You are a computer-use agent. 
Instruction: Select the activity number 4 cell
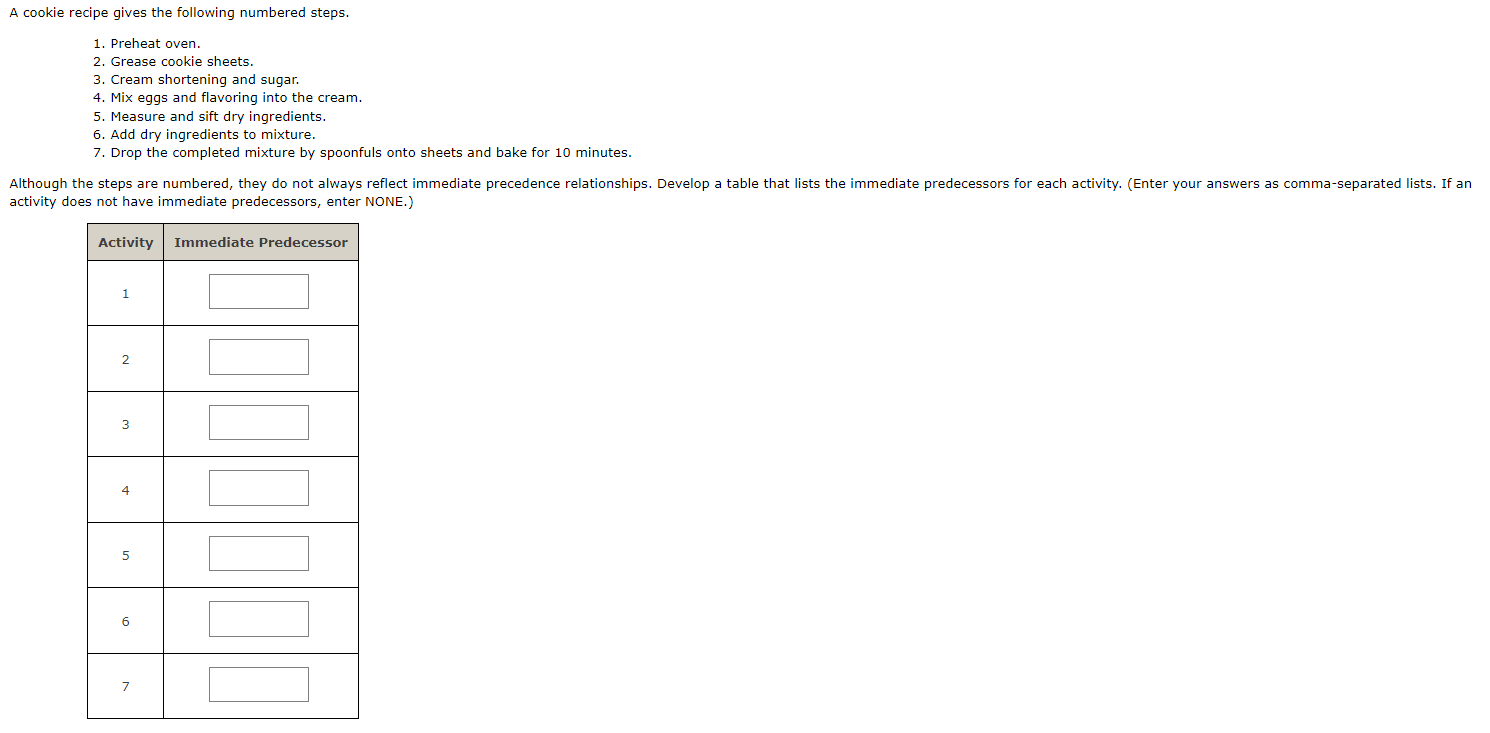coord(125,490)
